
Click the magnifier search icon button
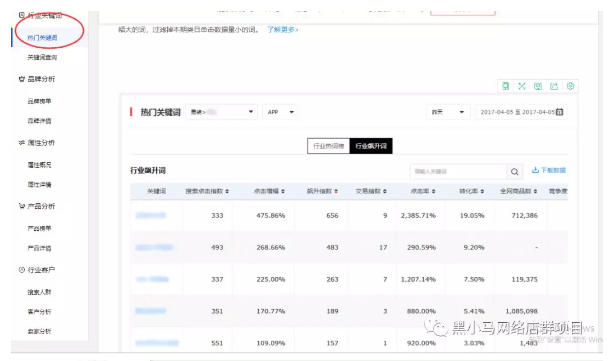pos(515,172)
